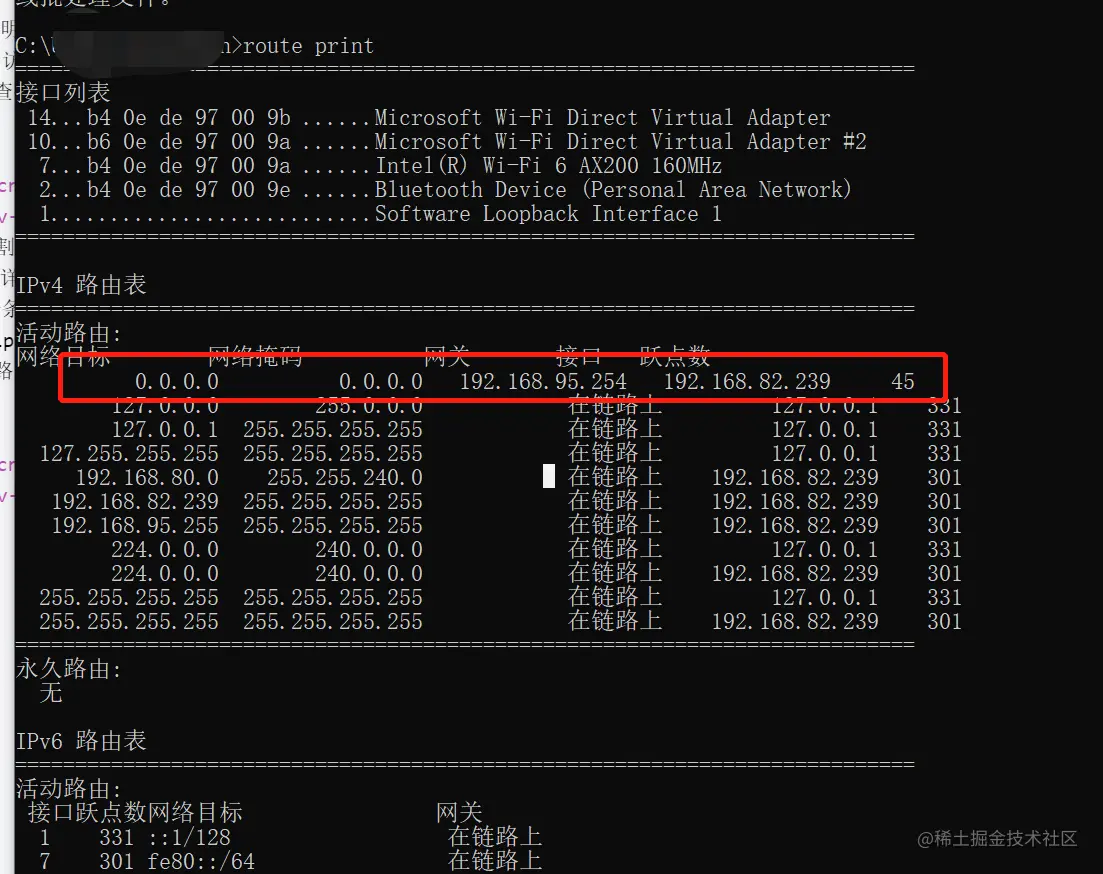Select the '接口列表' heading
Viewport: 1103px width, 874px height.
pyautogui.click(x=63, y=92)
